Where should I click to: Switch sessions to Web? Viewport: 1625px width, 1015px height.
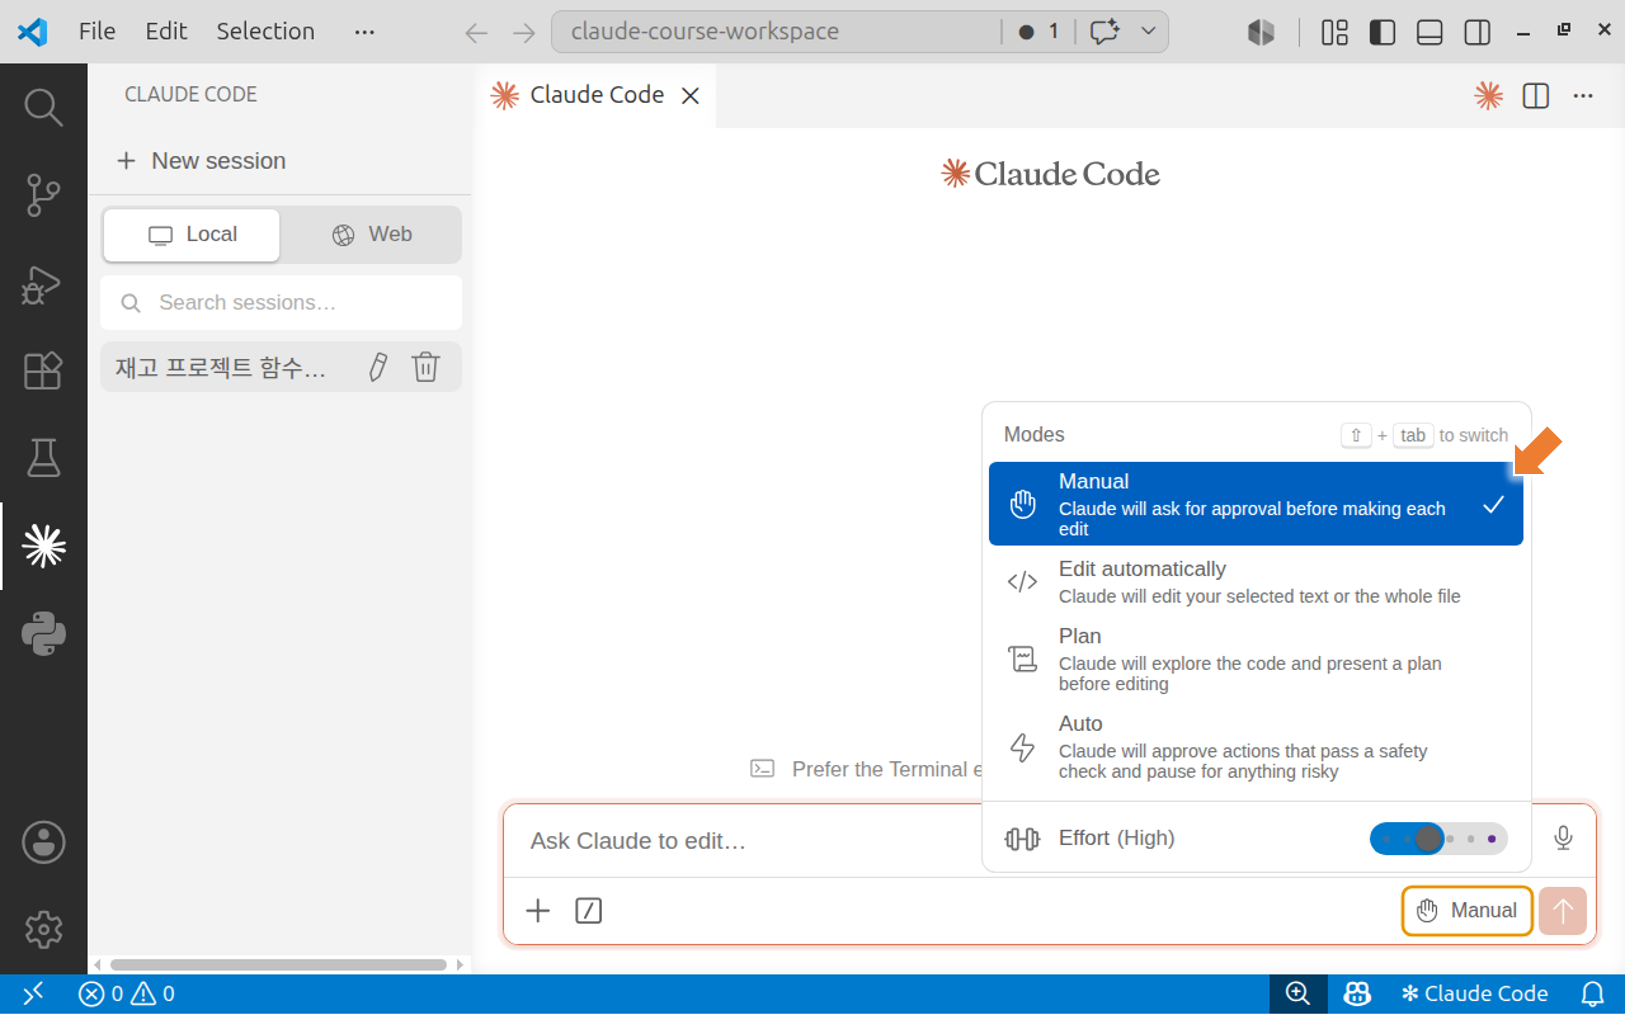coord(371,235)
